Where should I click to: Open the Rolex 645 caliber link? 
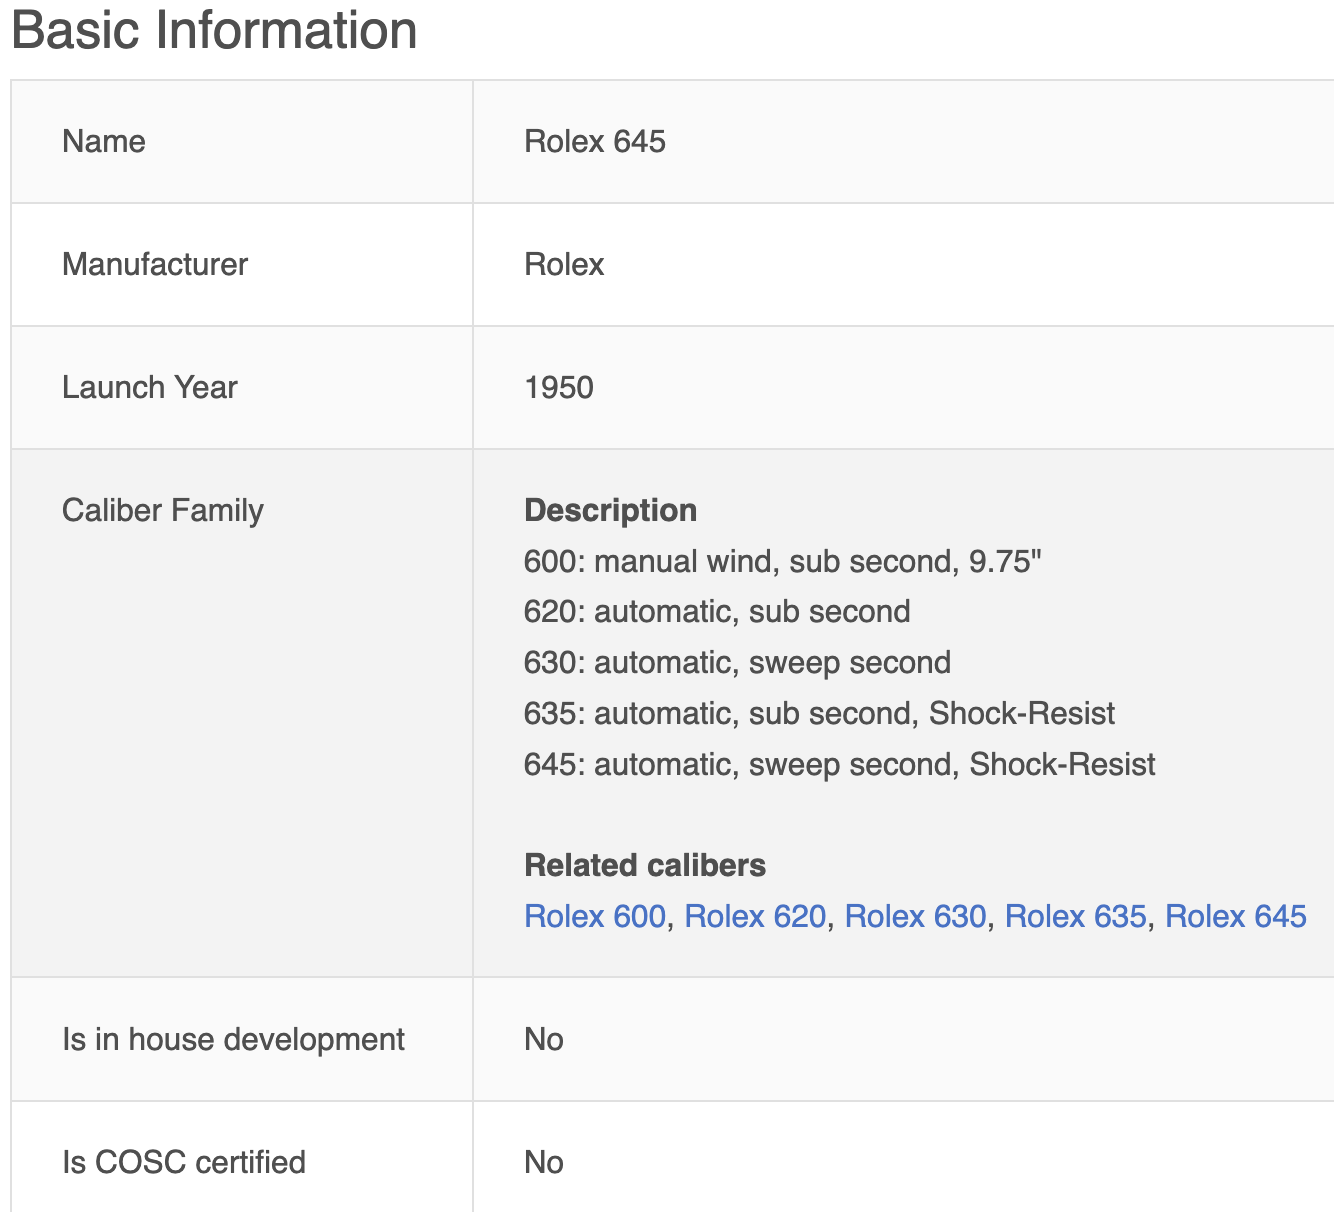pyautogui.click(x=1236, y=916)
